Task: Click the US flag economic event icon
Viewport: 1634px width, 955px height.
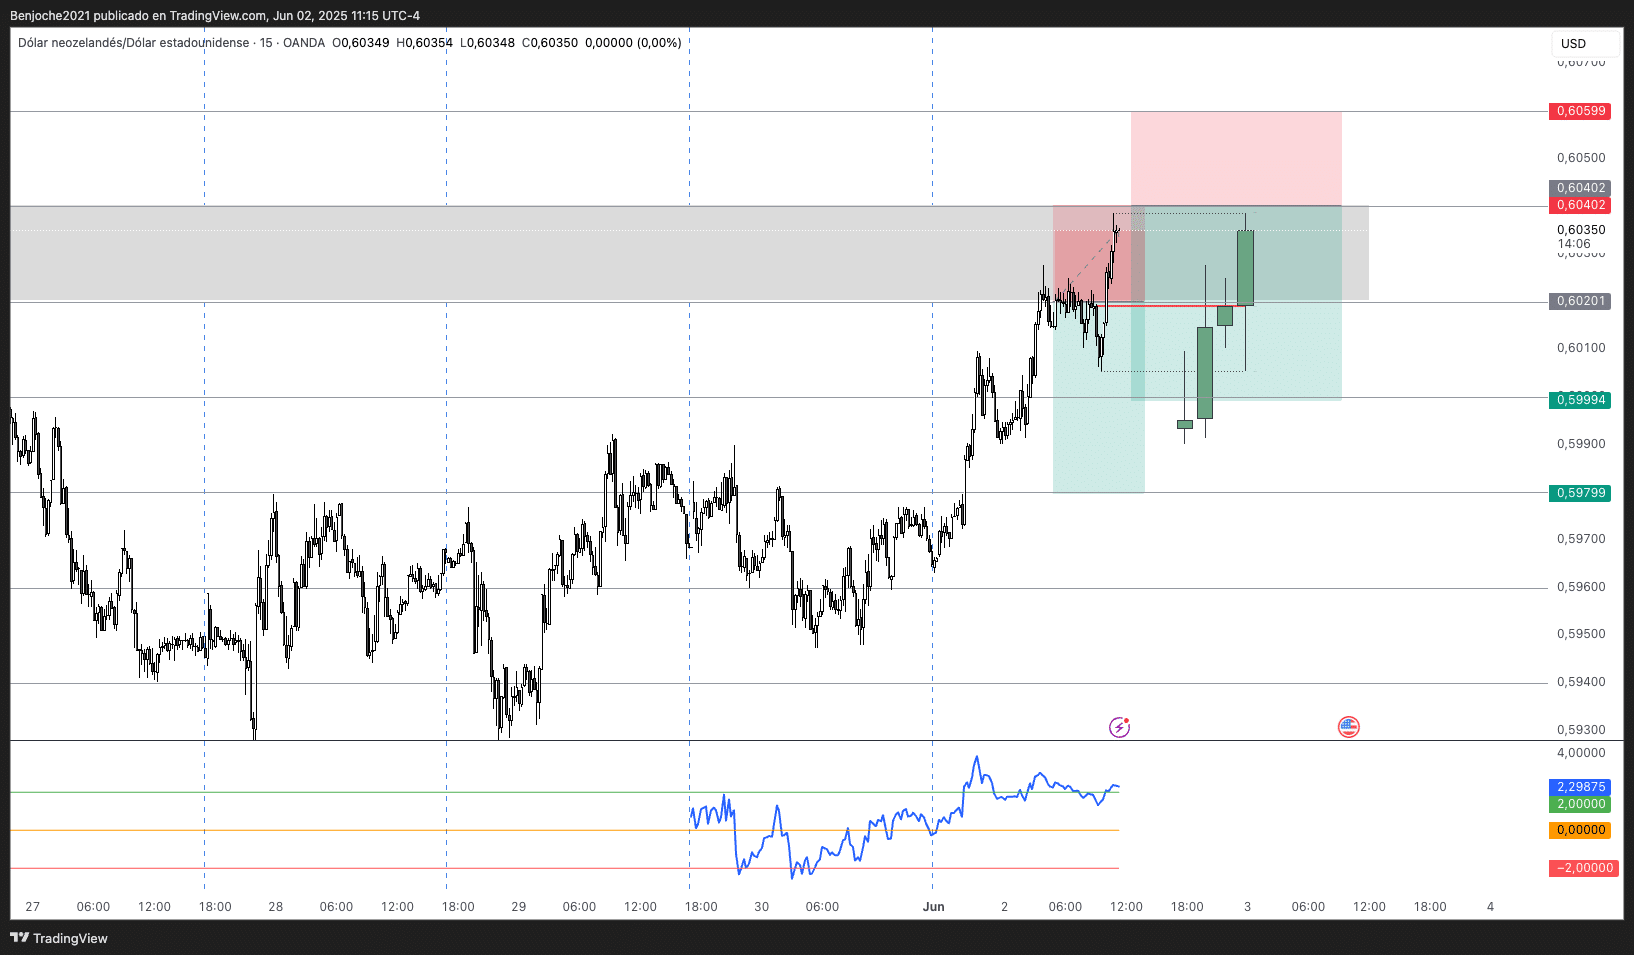Action: coord(1348,727)
